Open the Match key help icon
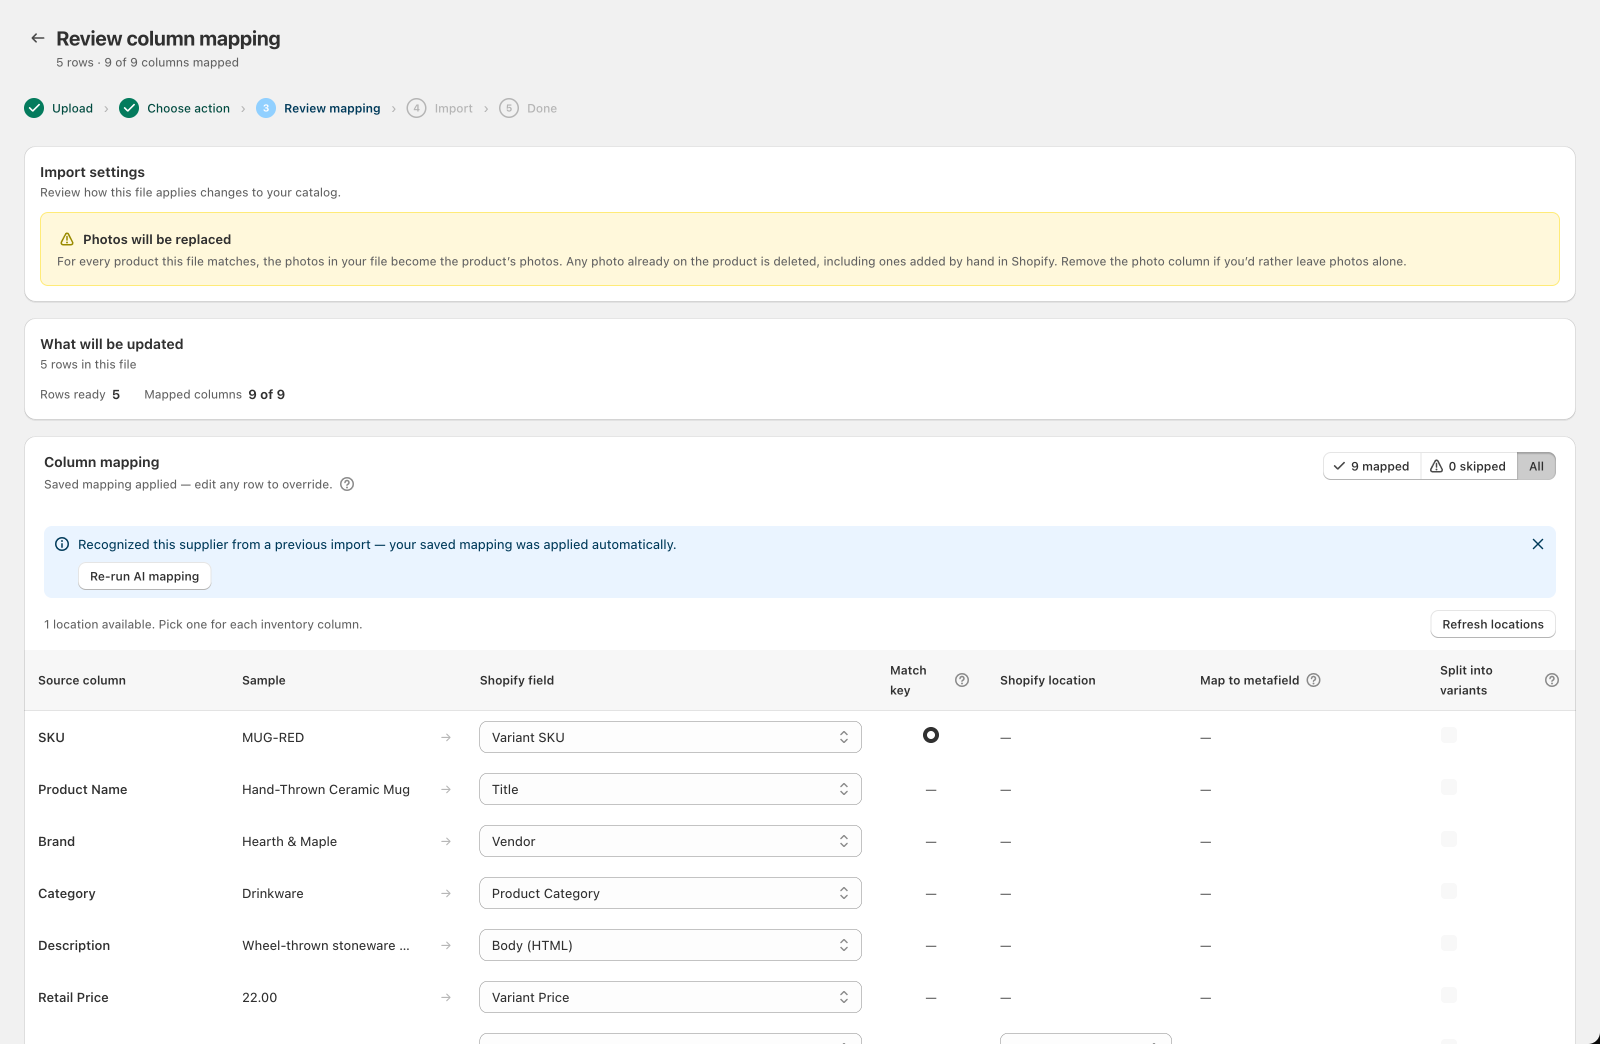Image resolution: width=1600 pixels, height=1044 pixels. [x=962, y=680]
